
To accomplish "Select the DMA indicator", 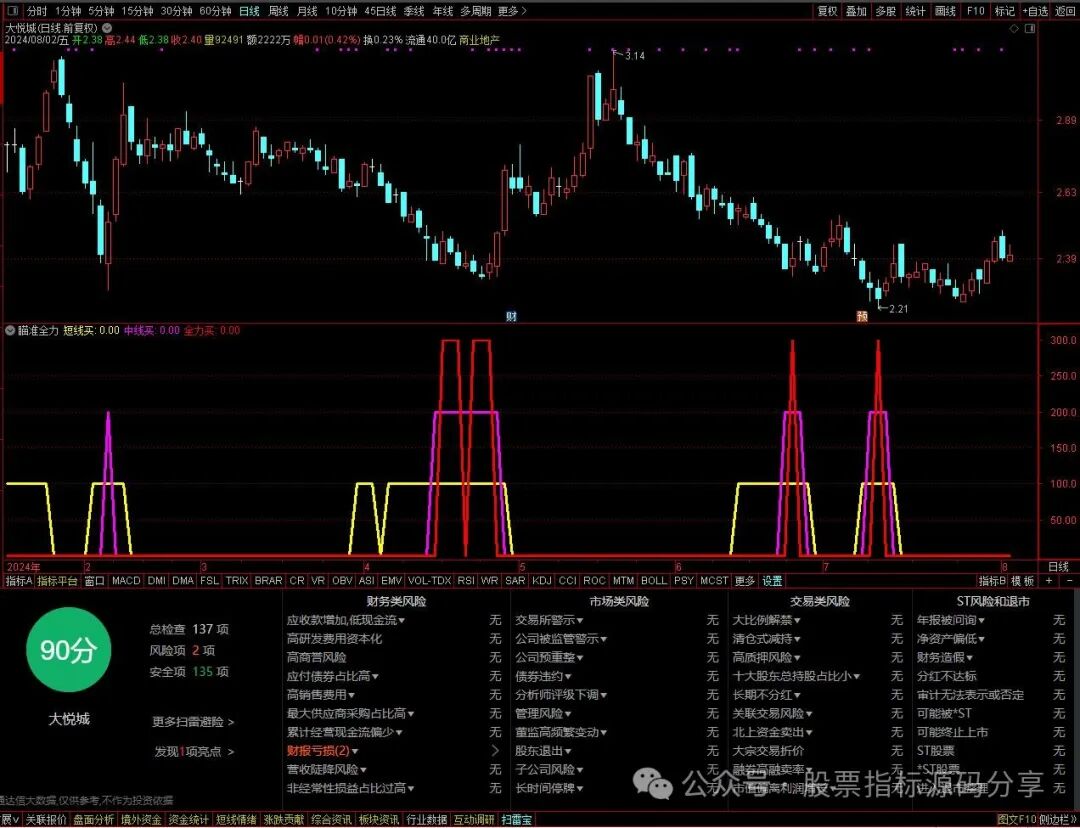I will pos(183,581).
